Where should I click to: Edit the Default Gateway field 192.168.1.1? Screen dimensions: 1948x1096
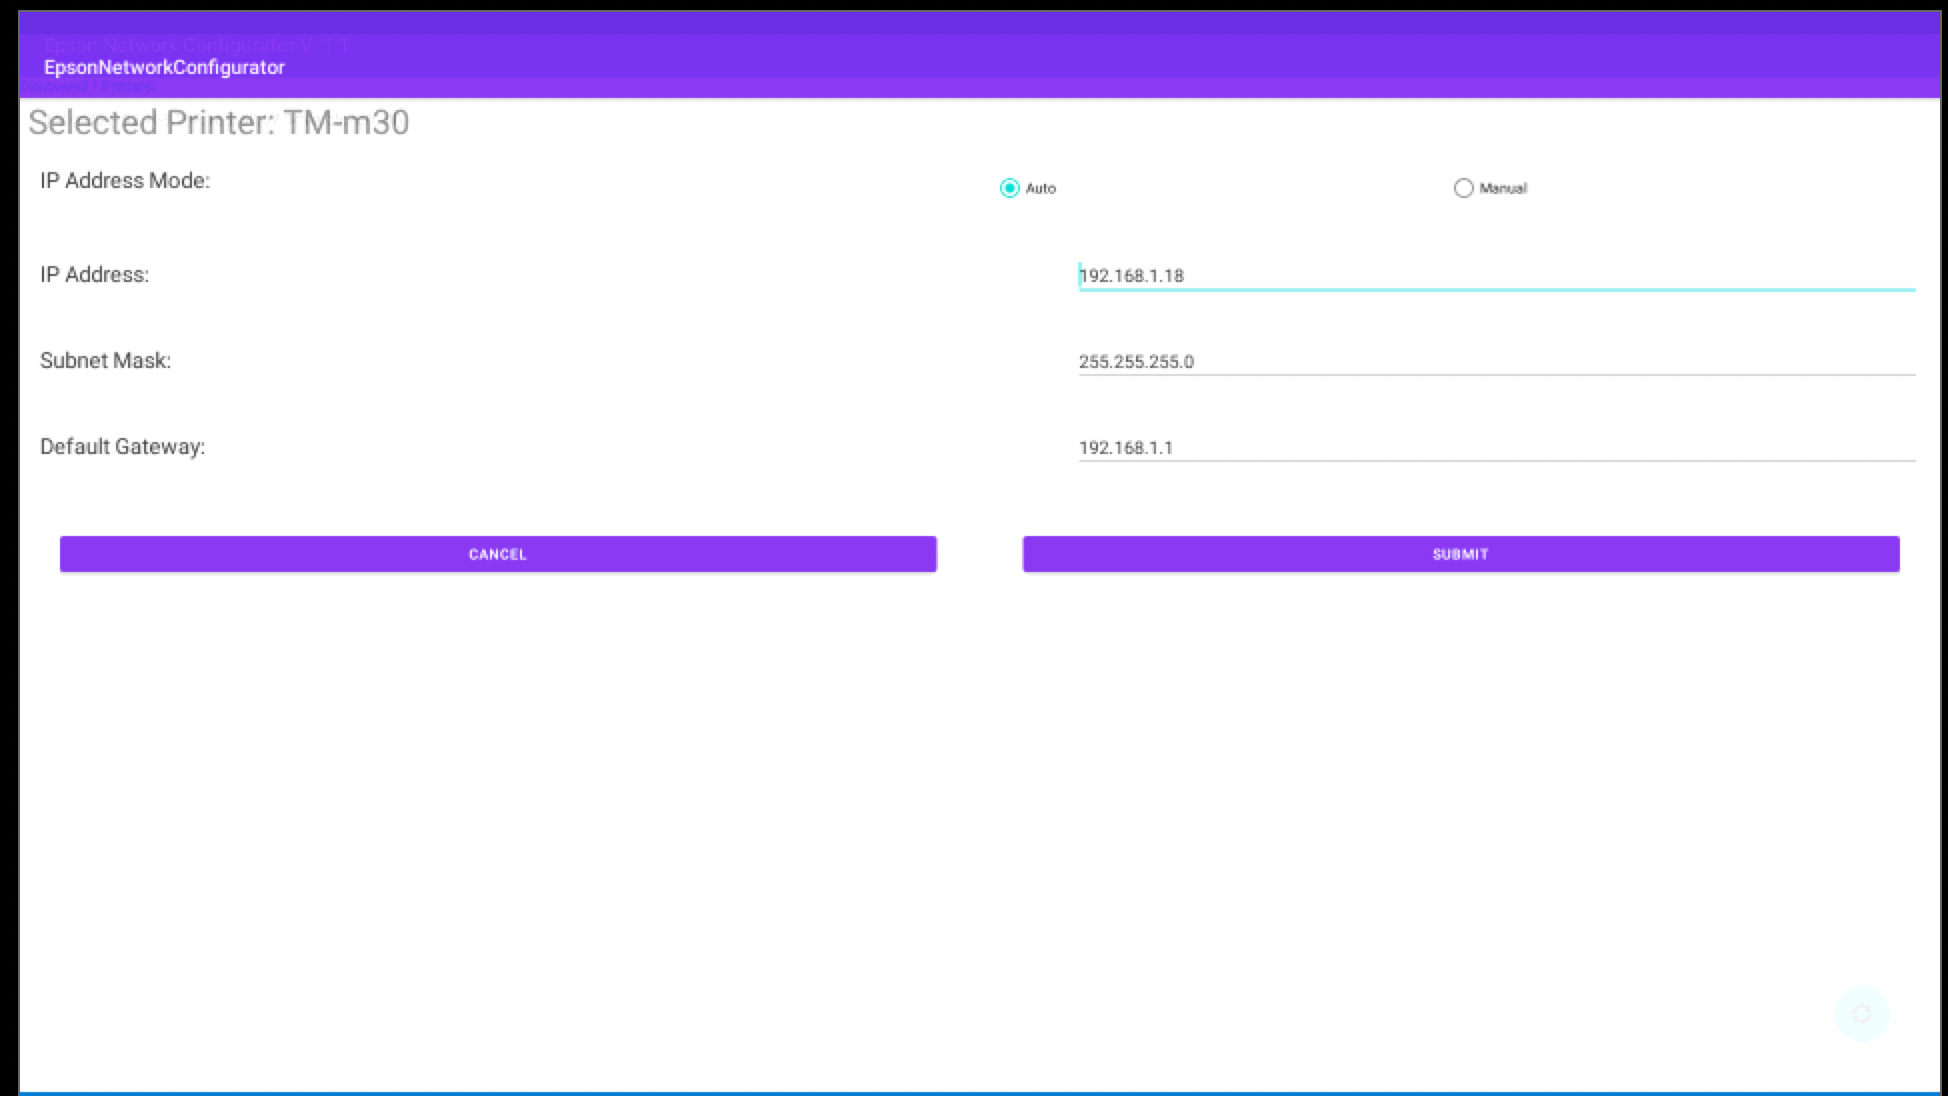(x=1495, y=447)
